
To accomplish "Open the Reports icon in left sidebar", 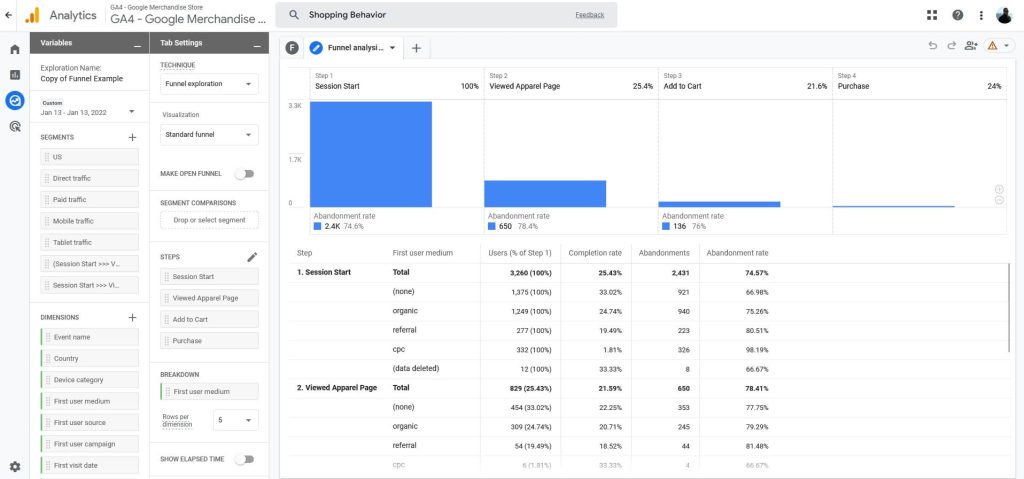I will pos(14,74).
